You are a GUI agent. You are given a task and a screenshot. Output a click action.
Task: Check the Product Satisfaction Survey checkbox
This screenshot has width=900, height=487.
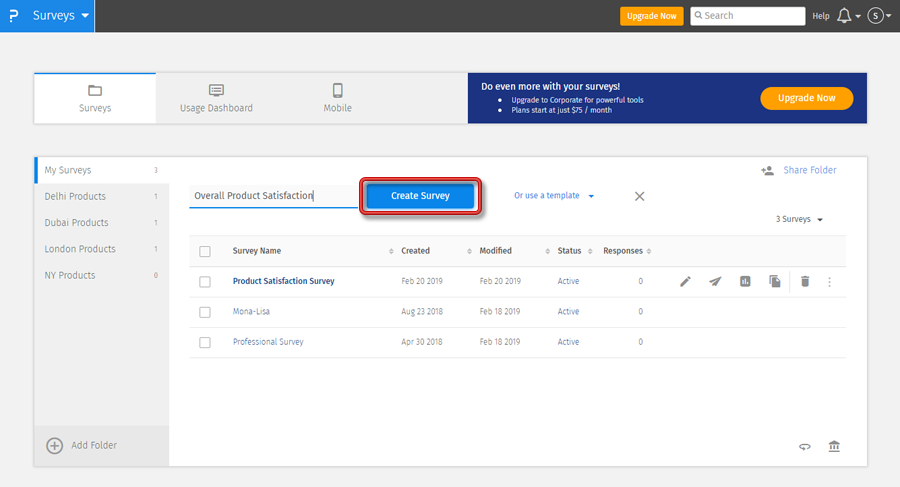(x=205, y=282)
